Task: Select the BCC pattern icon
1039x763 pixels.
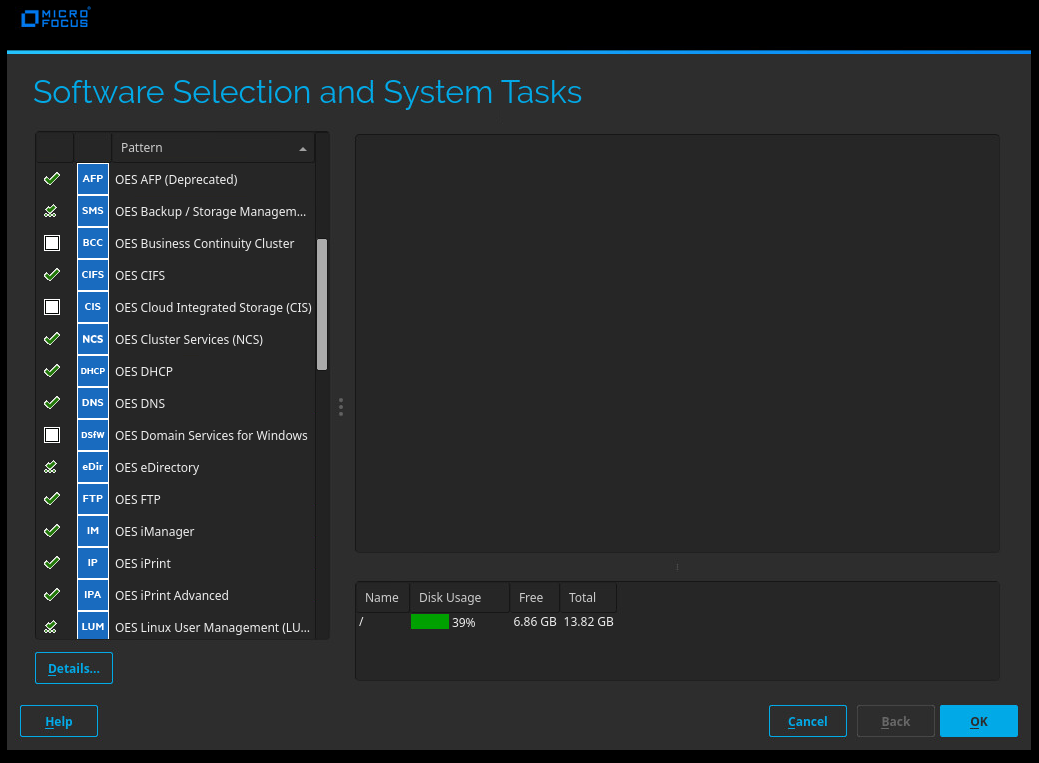Action: point(93,244)
